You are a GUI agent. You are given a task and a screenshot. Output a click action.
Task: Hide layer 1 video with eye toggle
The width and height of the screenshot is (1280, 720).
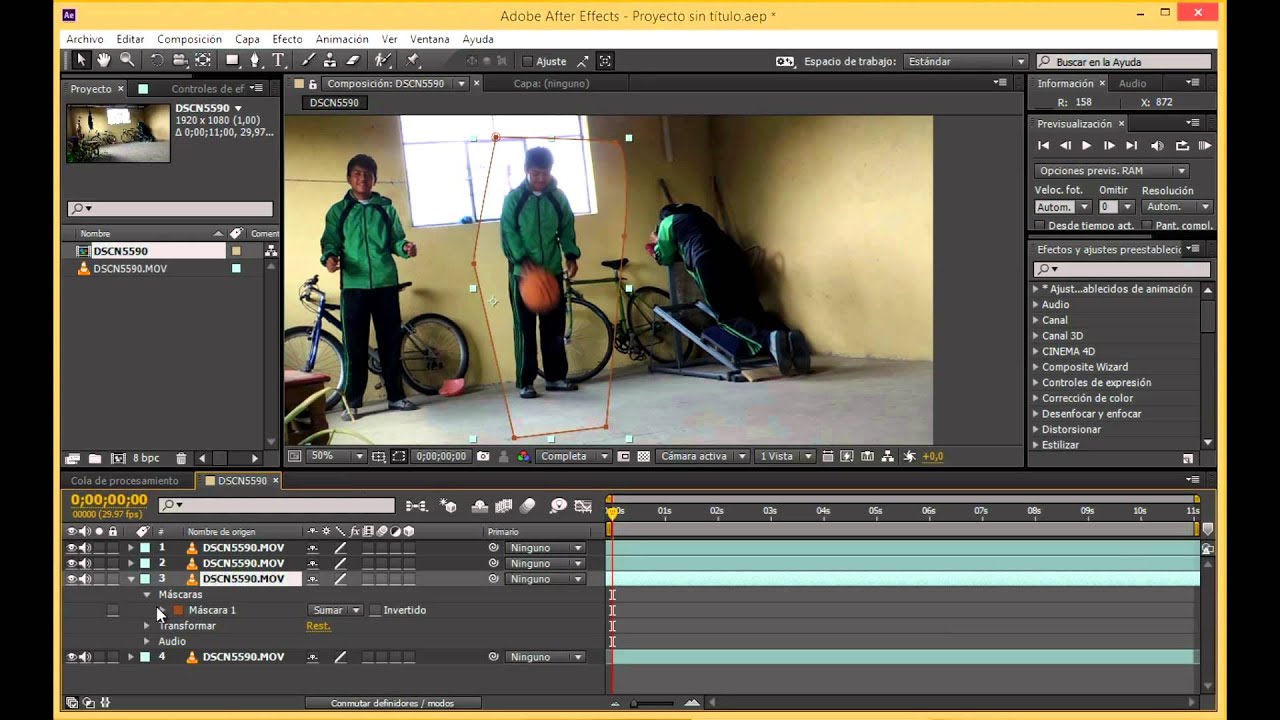(72, 548)
